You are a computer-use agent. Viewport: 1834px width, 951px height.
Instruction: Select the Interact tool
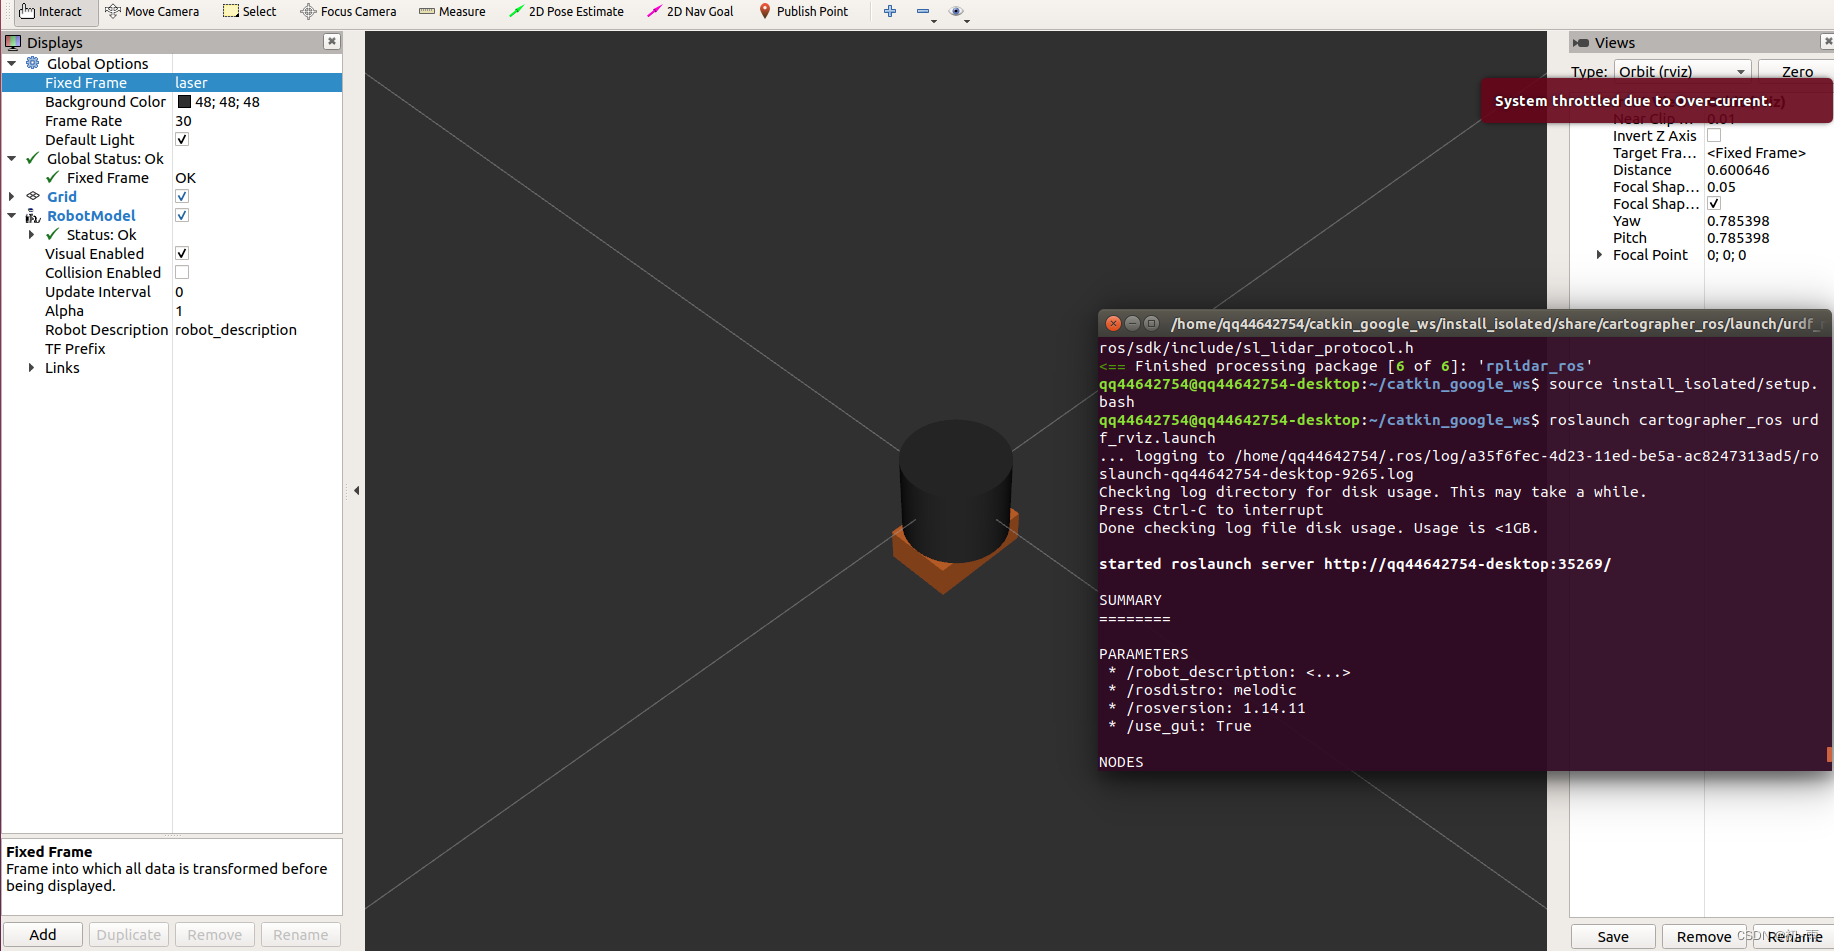(50, 12)
